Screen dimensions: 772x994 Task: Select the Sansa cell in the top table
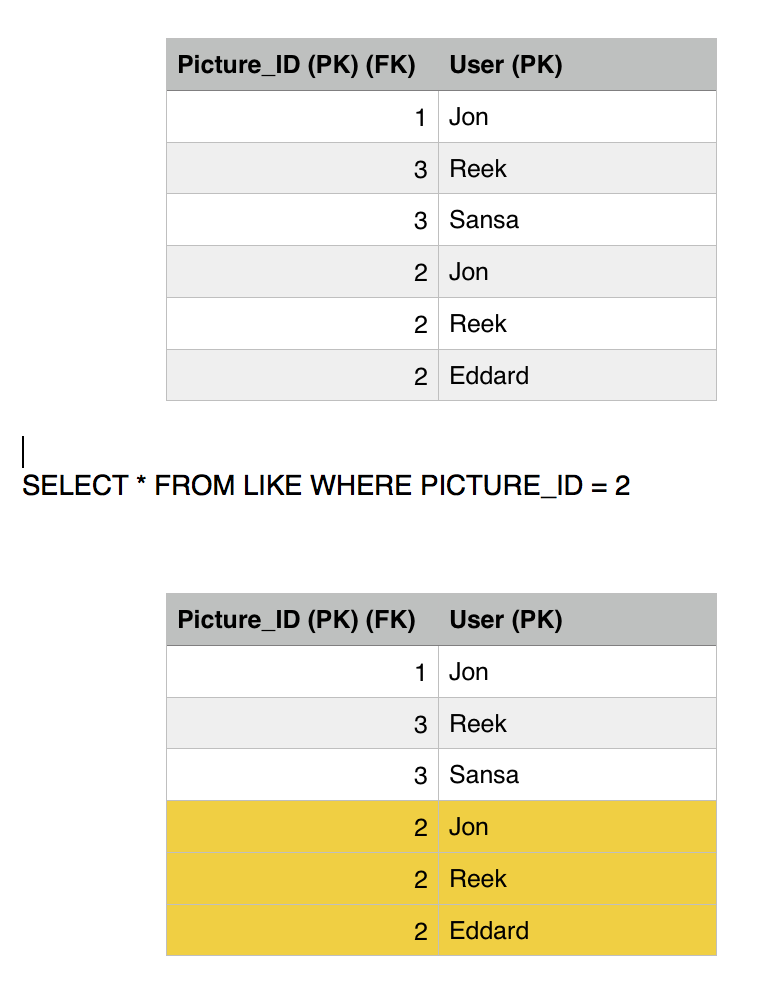pos(484,220)
